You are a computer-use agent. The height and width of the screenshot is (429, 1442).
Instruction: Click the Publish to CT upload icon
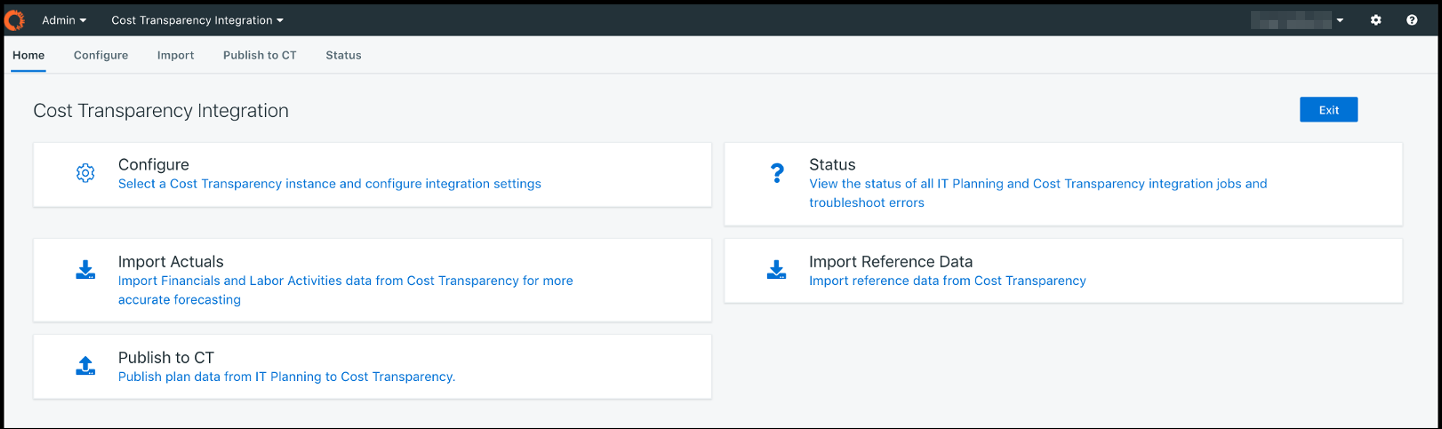(85, 365)
